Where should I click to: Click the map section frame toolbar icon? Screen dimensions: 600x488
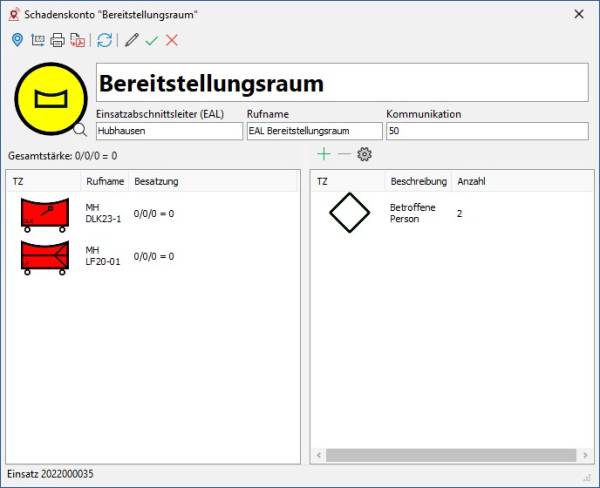(x=38, y=40)
